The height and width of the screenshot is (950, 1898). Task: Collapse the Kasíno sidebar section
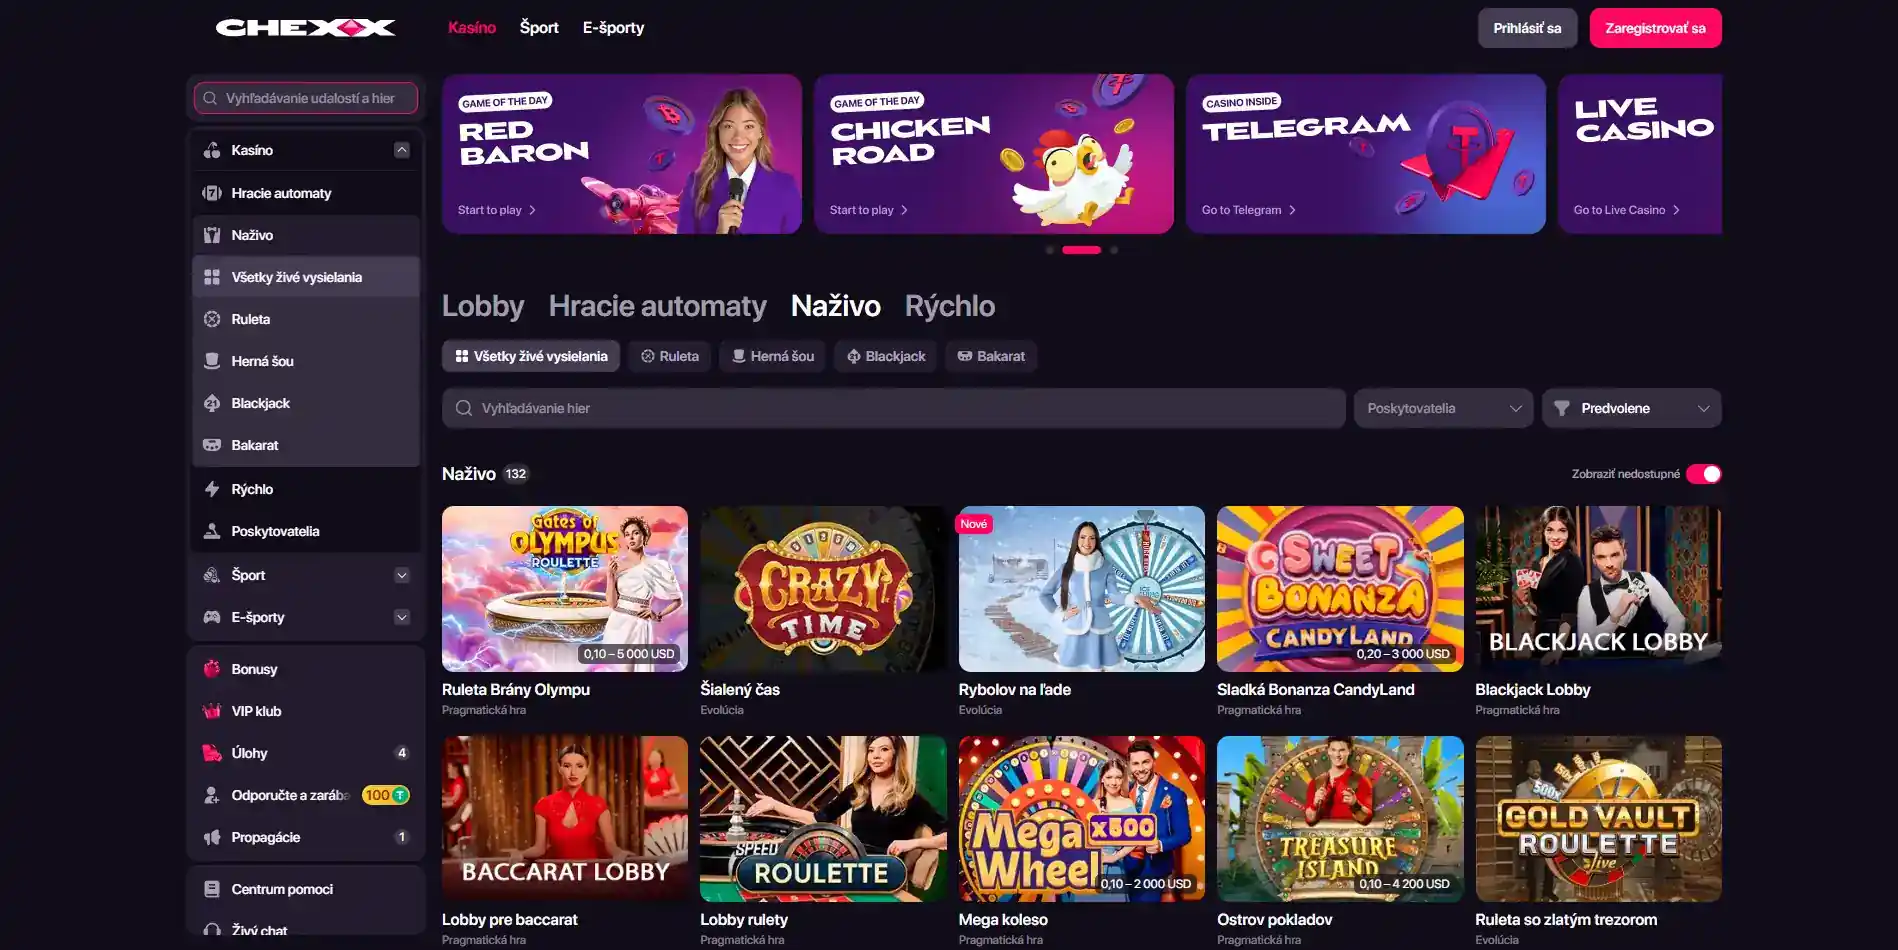click(x=402, y=150)
